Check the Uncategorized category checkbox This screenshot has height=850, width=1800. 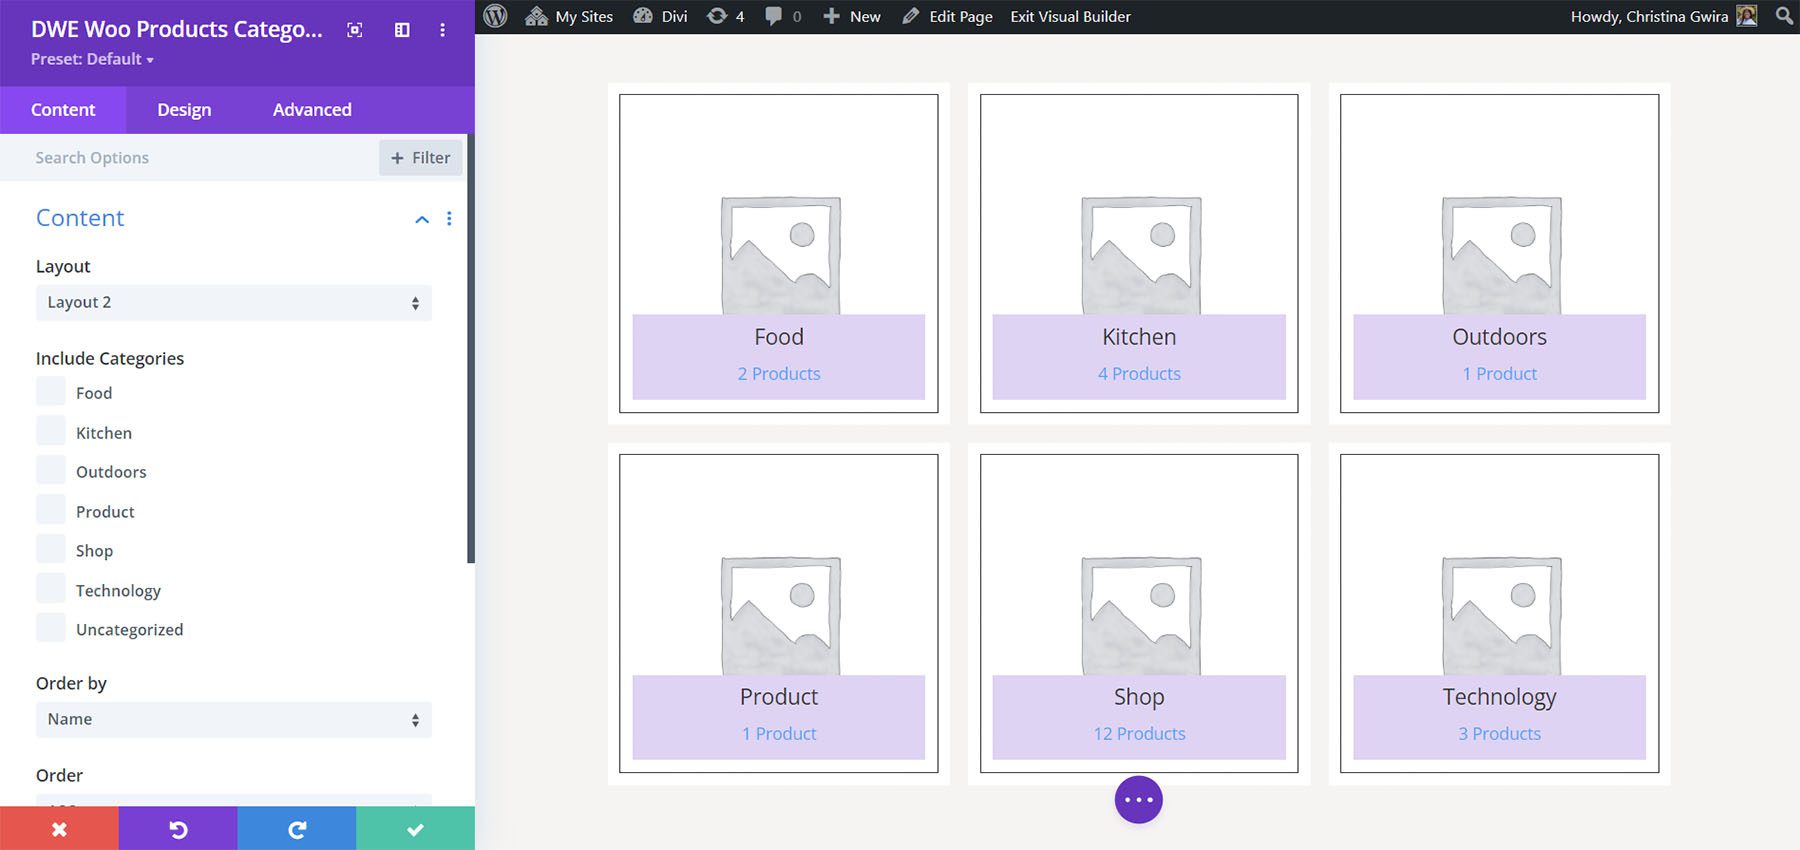click(x=51, y=628)
